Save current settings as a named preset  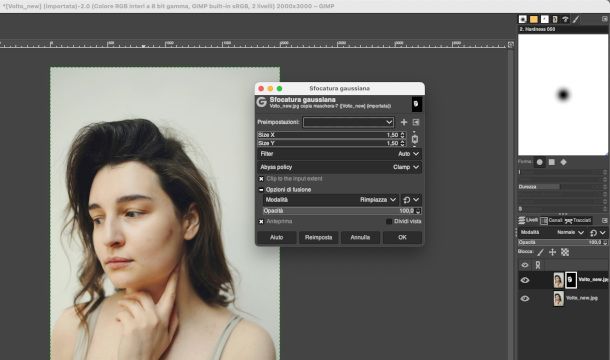pyautogui.click(x=404, y=122)
